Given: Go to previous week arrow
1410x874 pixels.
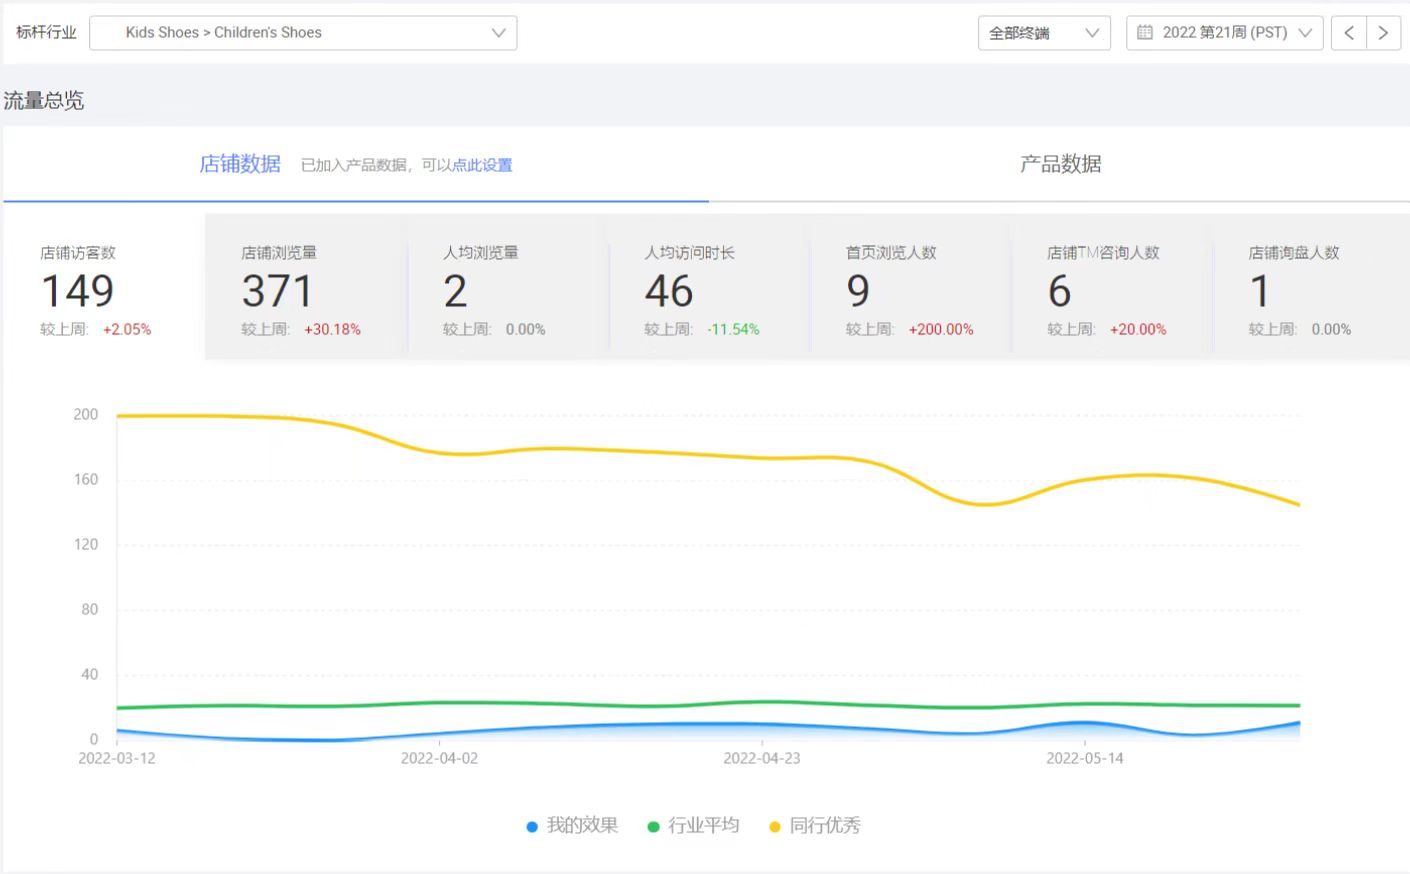Looking at the screenshot, I should pyautogui.click(x=1349, y=33).
